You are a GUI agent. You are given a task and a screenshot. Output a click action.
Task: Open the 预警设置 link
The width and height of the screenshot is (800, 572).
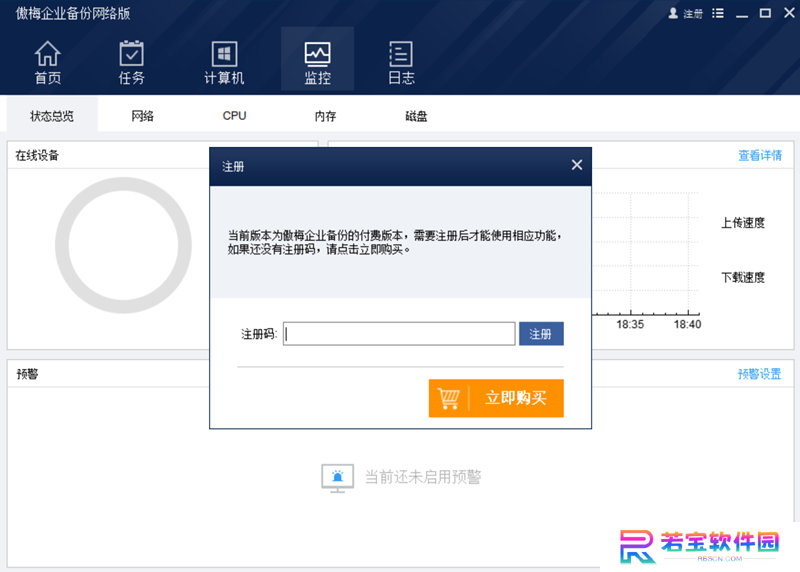point(759,374)
